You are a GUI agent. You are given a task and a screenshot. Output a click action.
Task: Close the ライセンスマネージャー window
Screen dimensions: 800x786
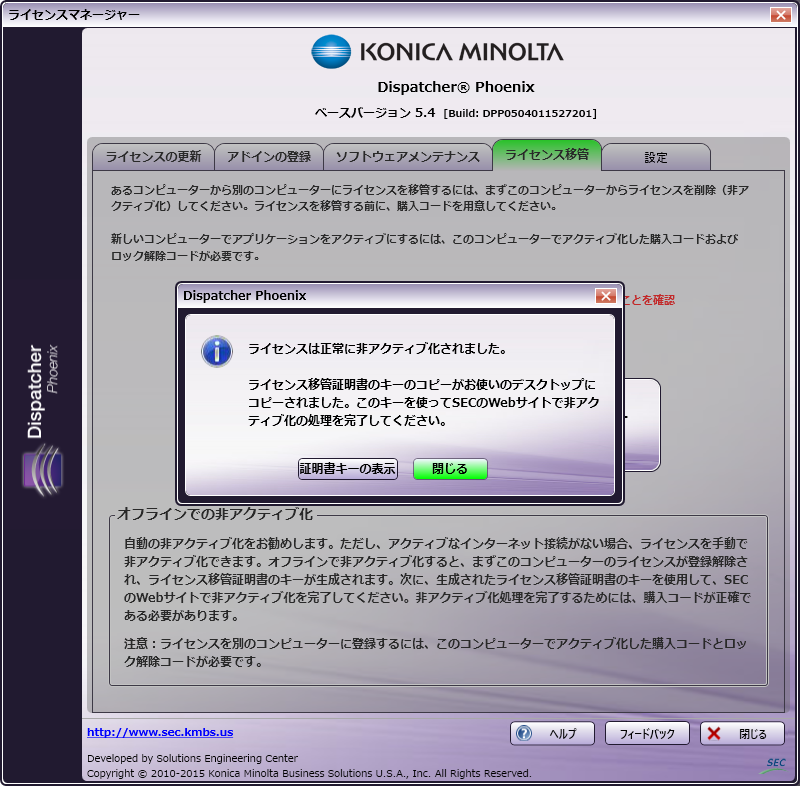pos(781,15)
